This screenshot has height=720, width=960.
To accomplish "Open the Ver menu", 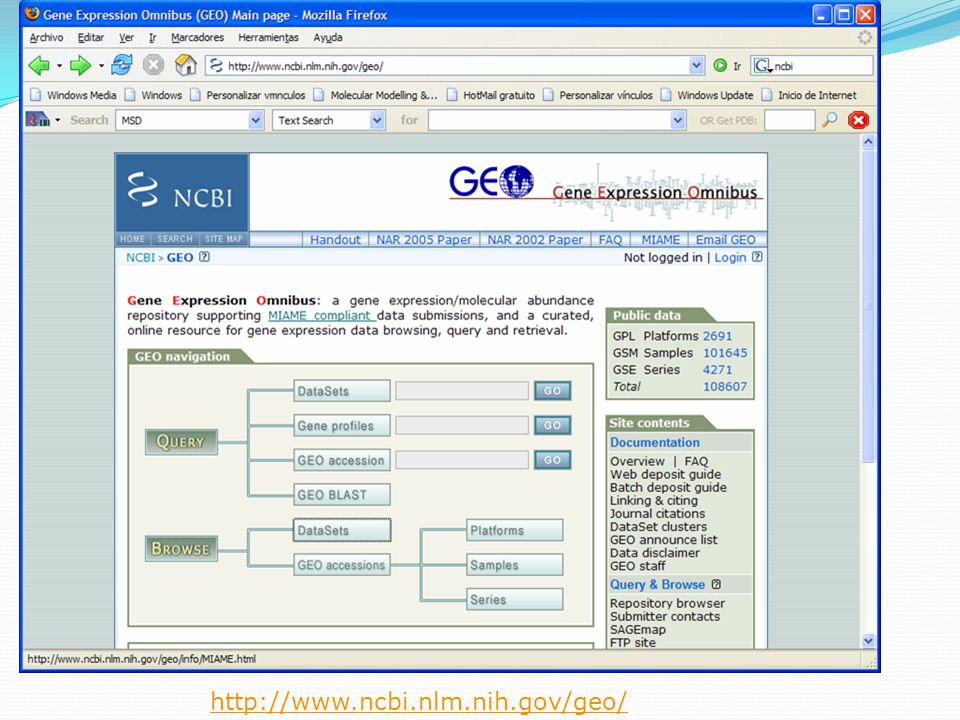I will point(126,37).
